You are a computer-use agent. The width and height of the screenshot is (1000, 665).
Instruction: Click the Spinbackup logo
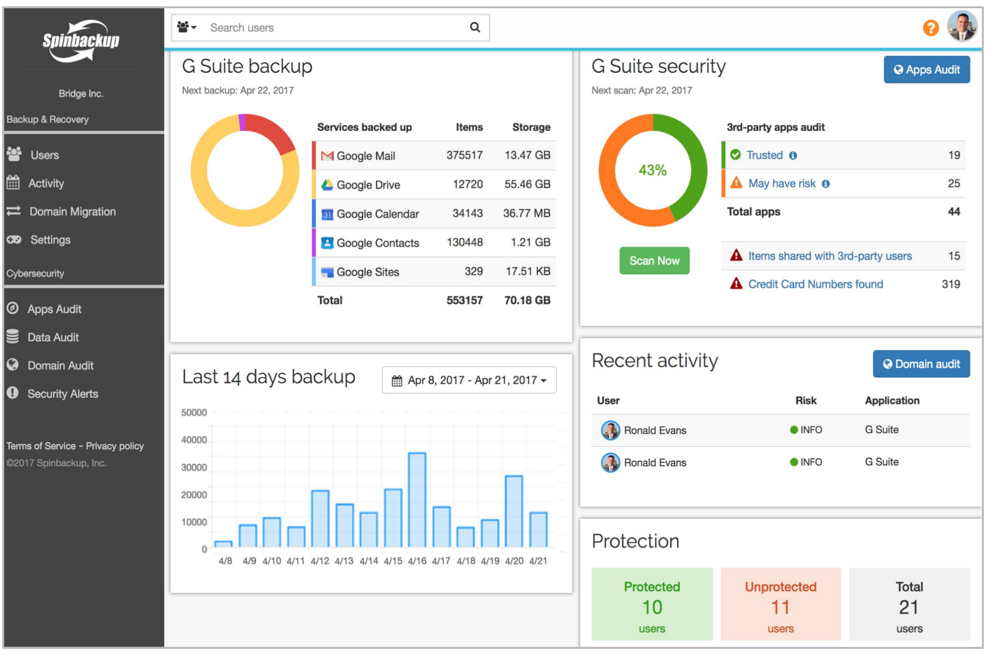click(x=81, y=41)
